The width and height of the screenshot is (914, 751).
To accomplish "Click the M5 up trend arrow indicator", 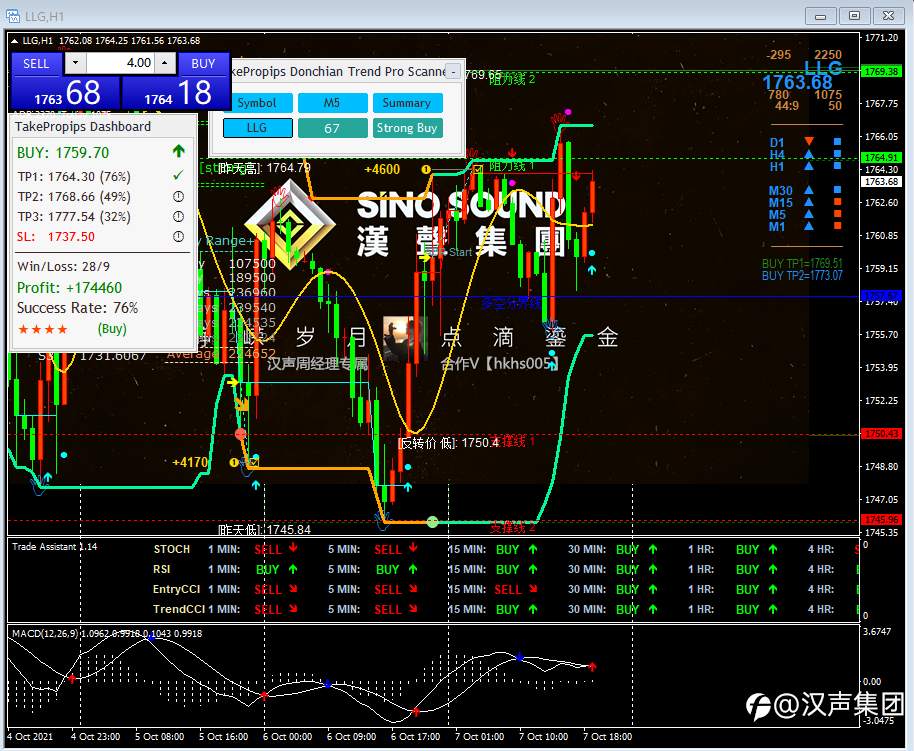I will coord(808,214).
